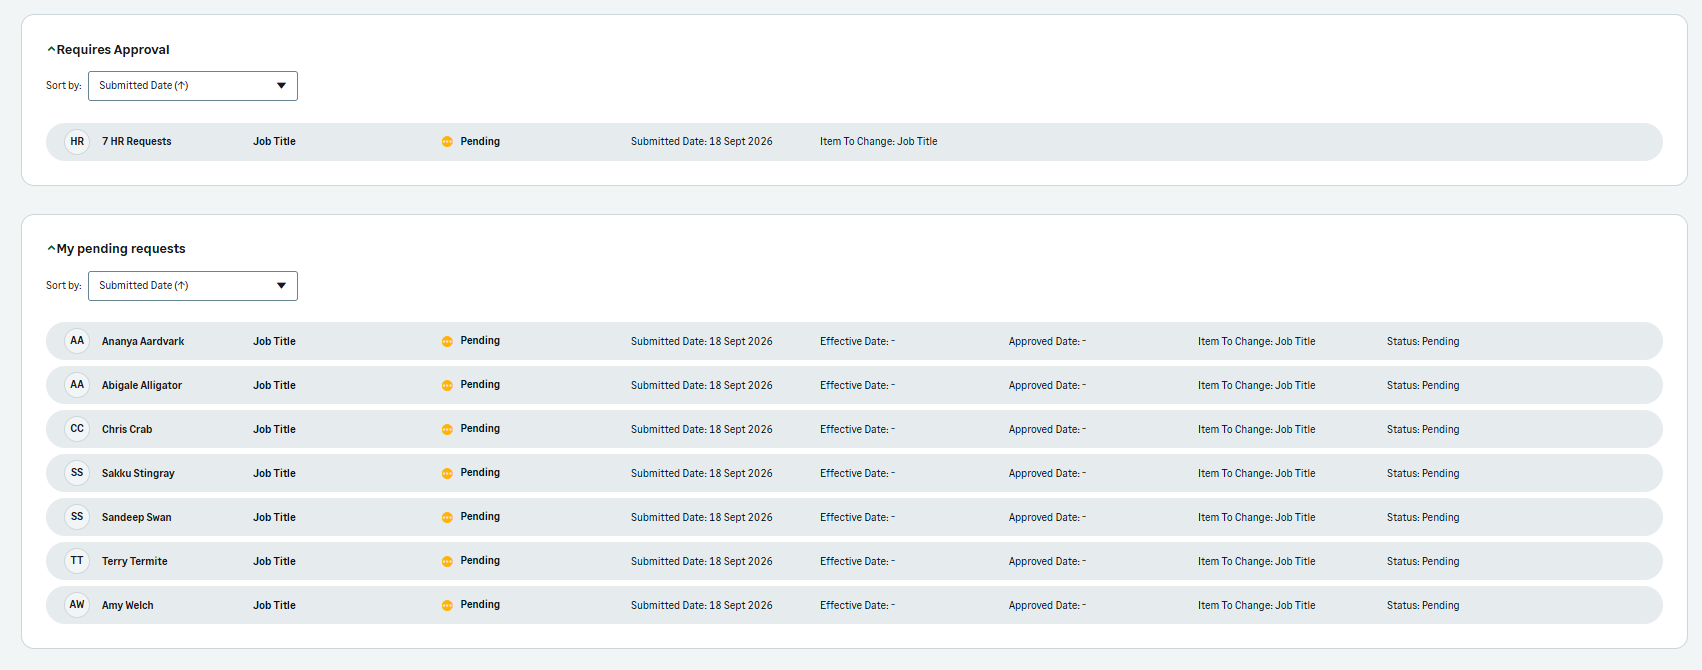The width and height of the screenshot is (1702, 670).
Task: Click the HR avatar icon
Action: point(77,142)
